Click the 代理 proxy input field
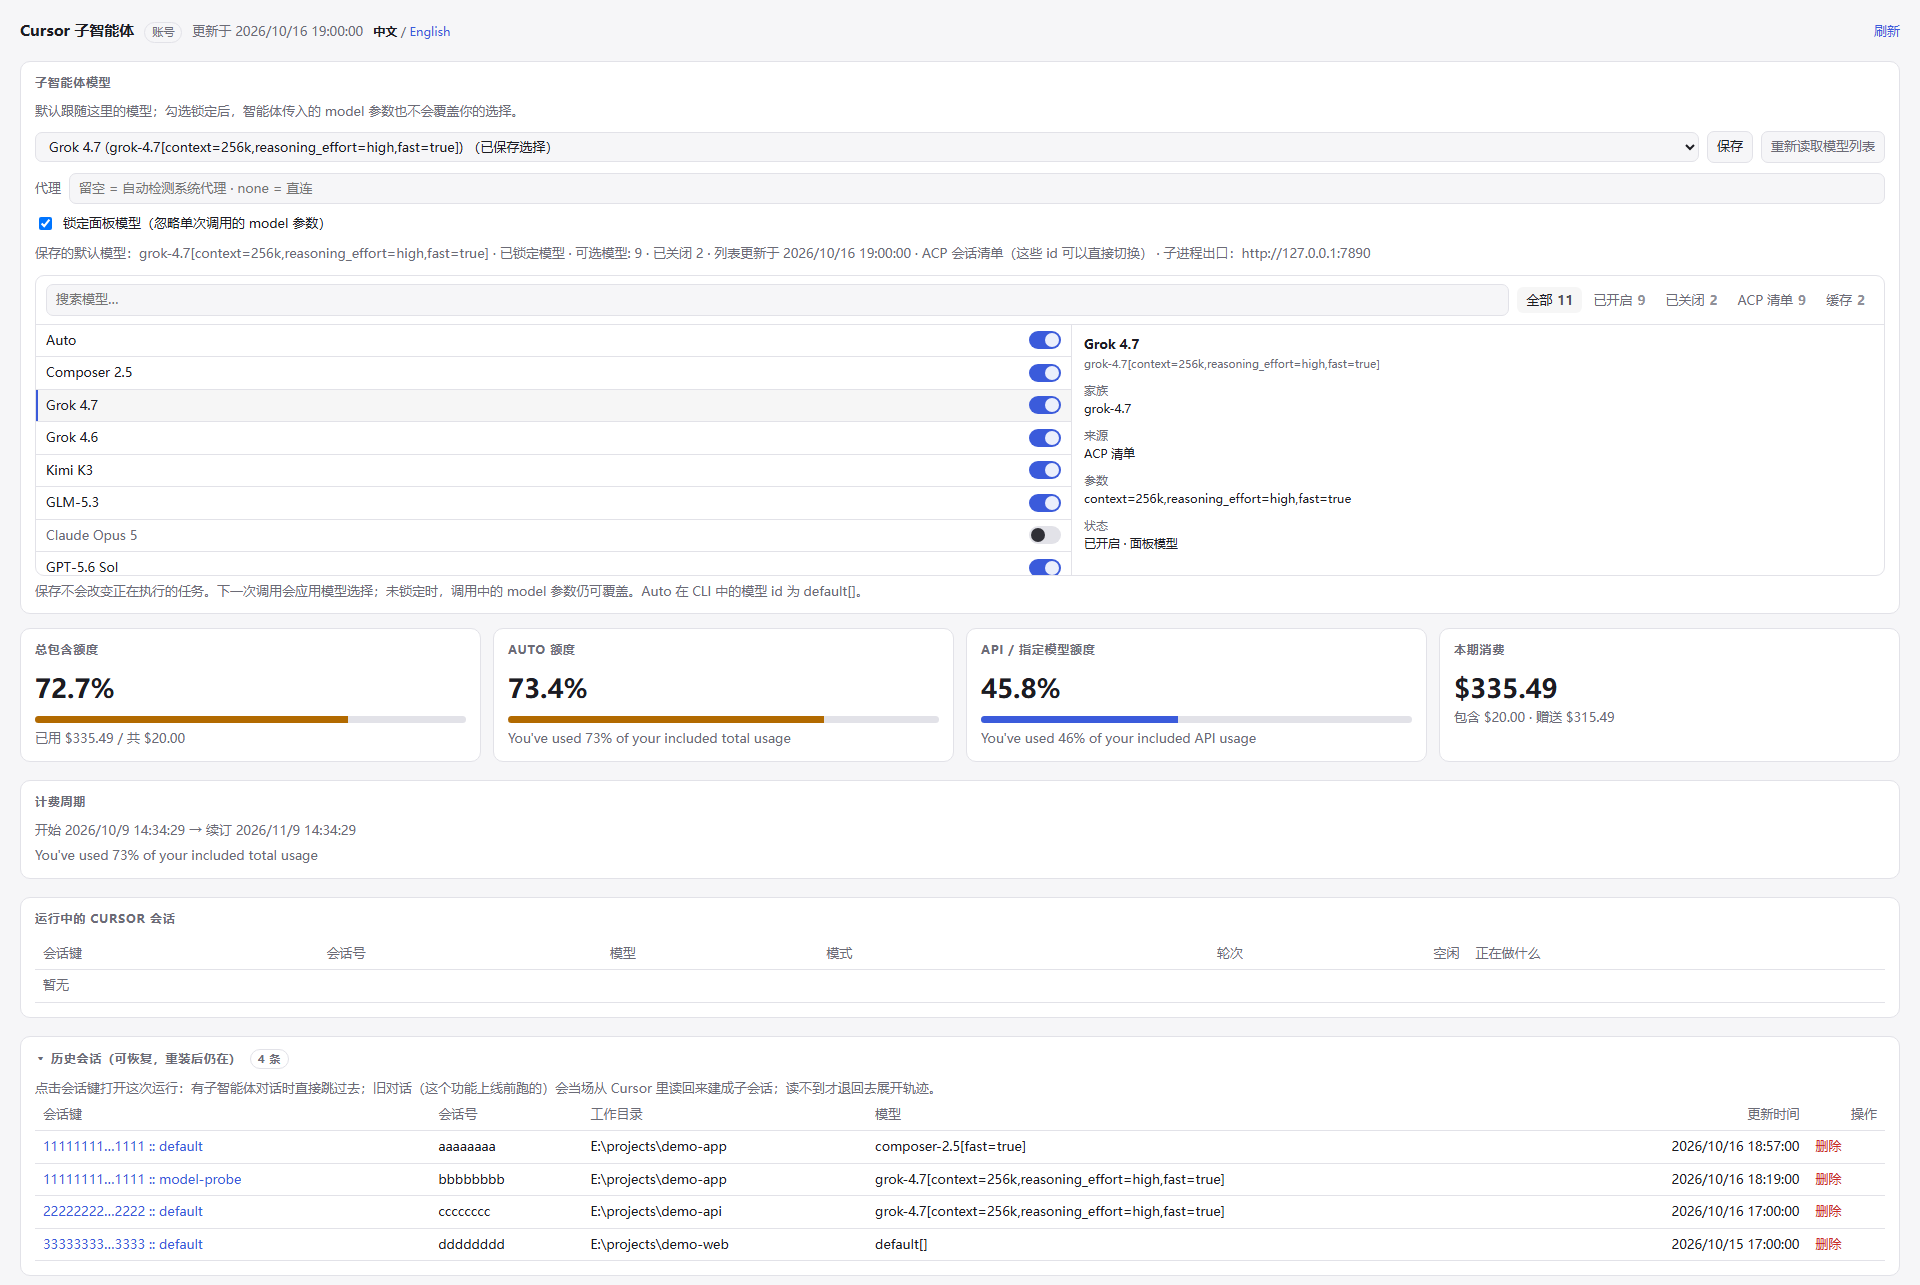The height and width of the screenshot is (1285, 1920). point(976,188)
